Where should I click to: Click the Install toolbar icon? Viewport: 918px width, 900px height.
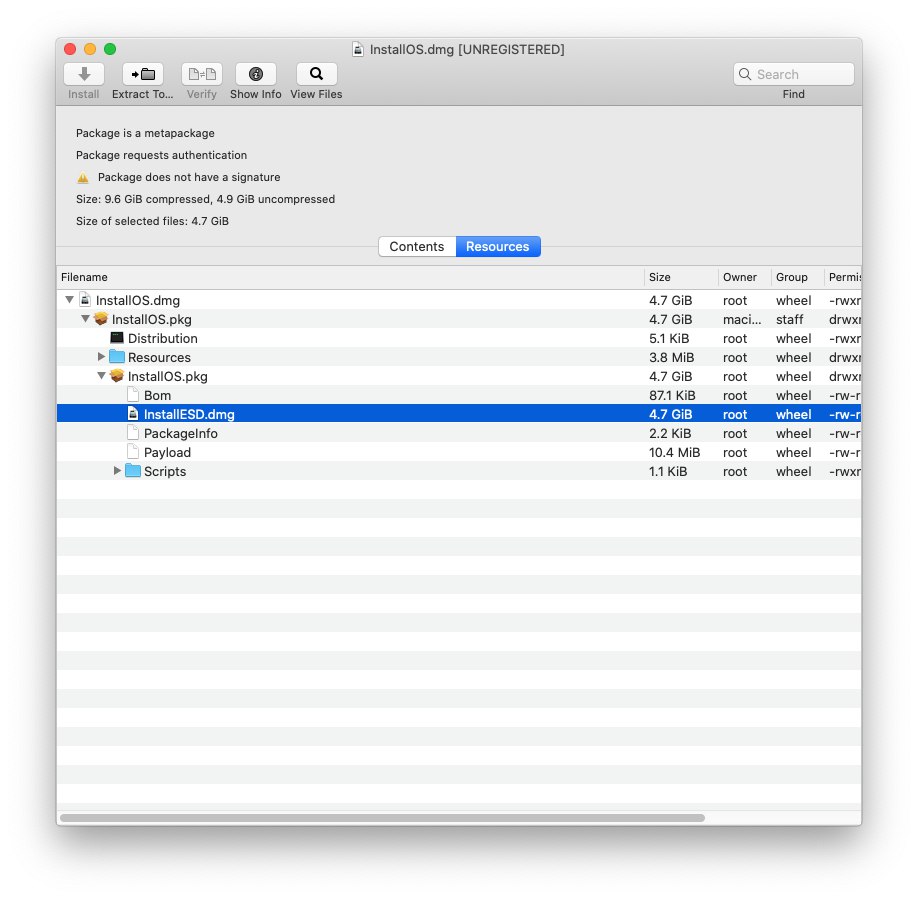pos(84,74)
